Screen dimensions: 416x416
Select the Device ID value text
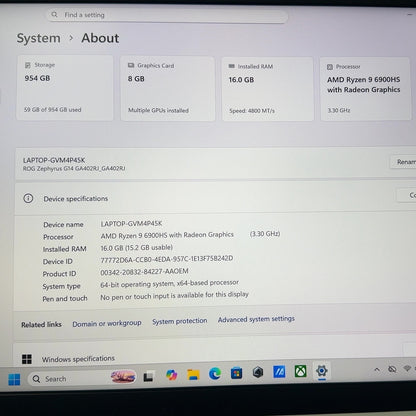point(167,259)
